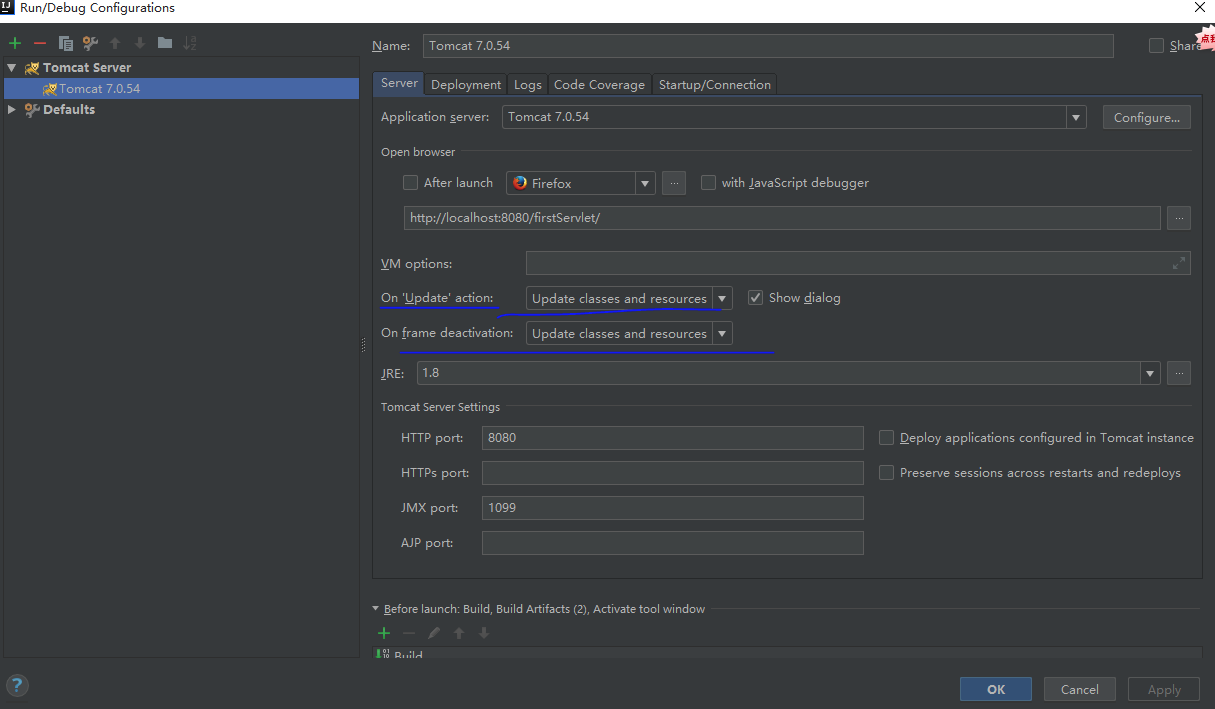The image size is (1215, 709).
Task: Click the Name field containing Tomcat 7.0.54
Action: [768, 46]
